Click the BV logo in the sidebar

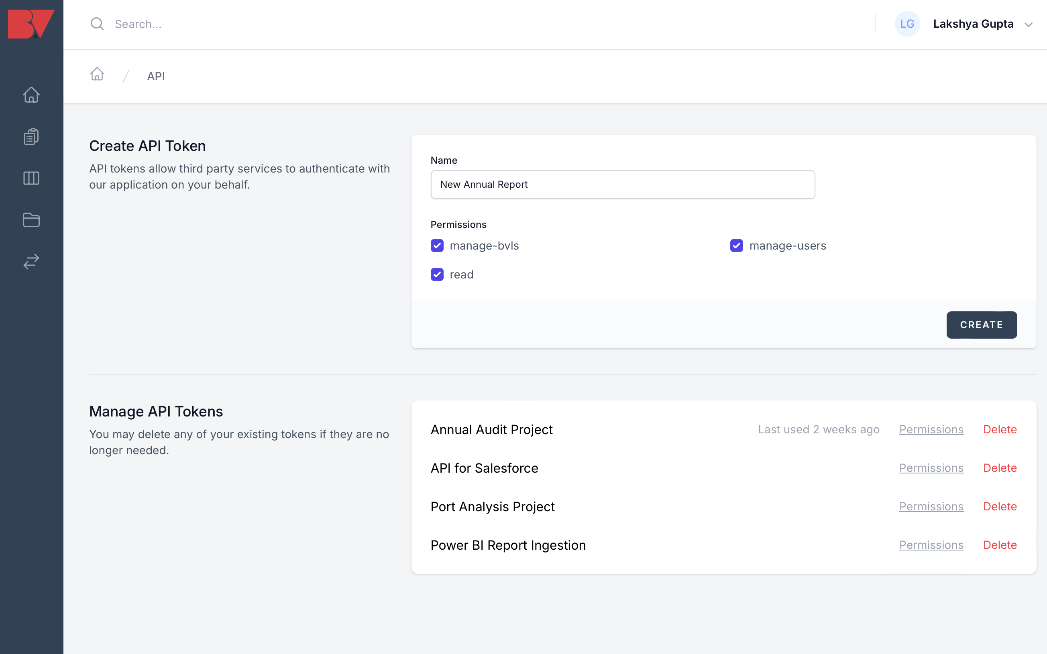click(x=31, y=24)
